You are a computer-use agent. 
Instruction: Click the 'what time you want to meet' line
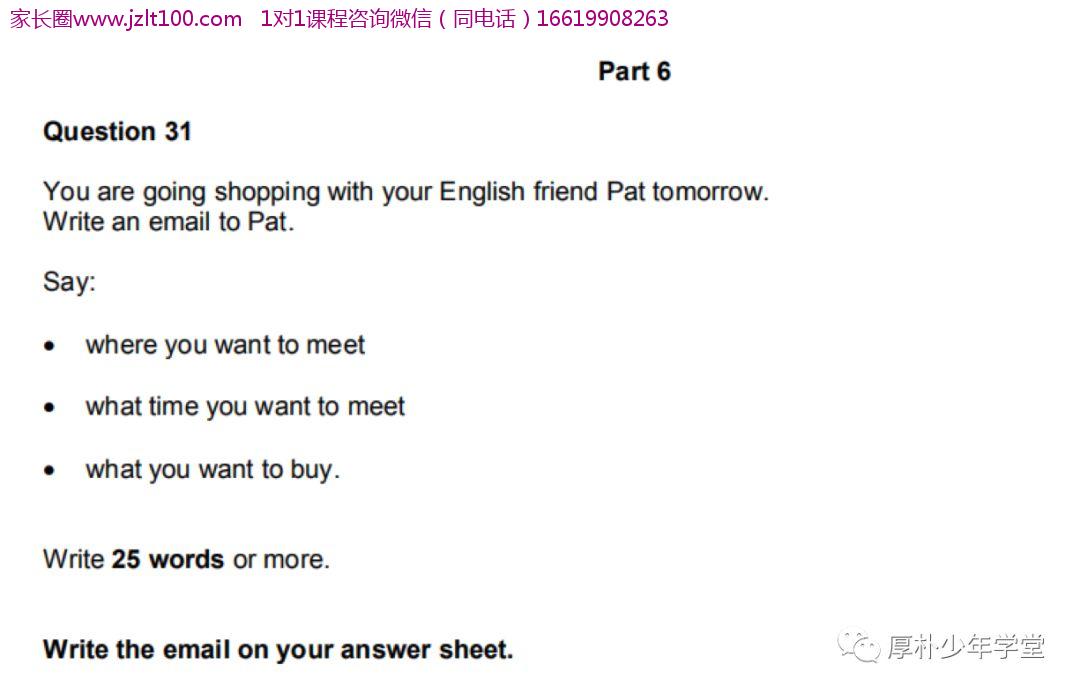(245, 406)
